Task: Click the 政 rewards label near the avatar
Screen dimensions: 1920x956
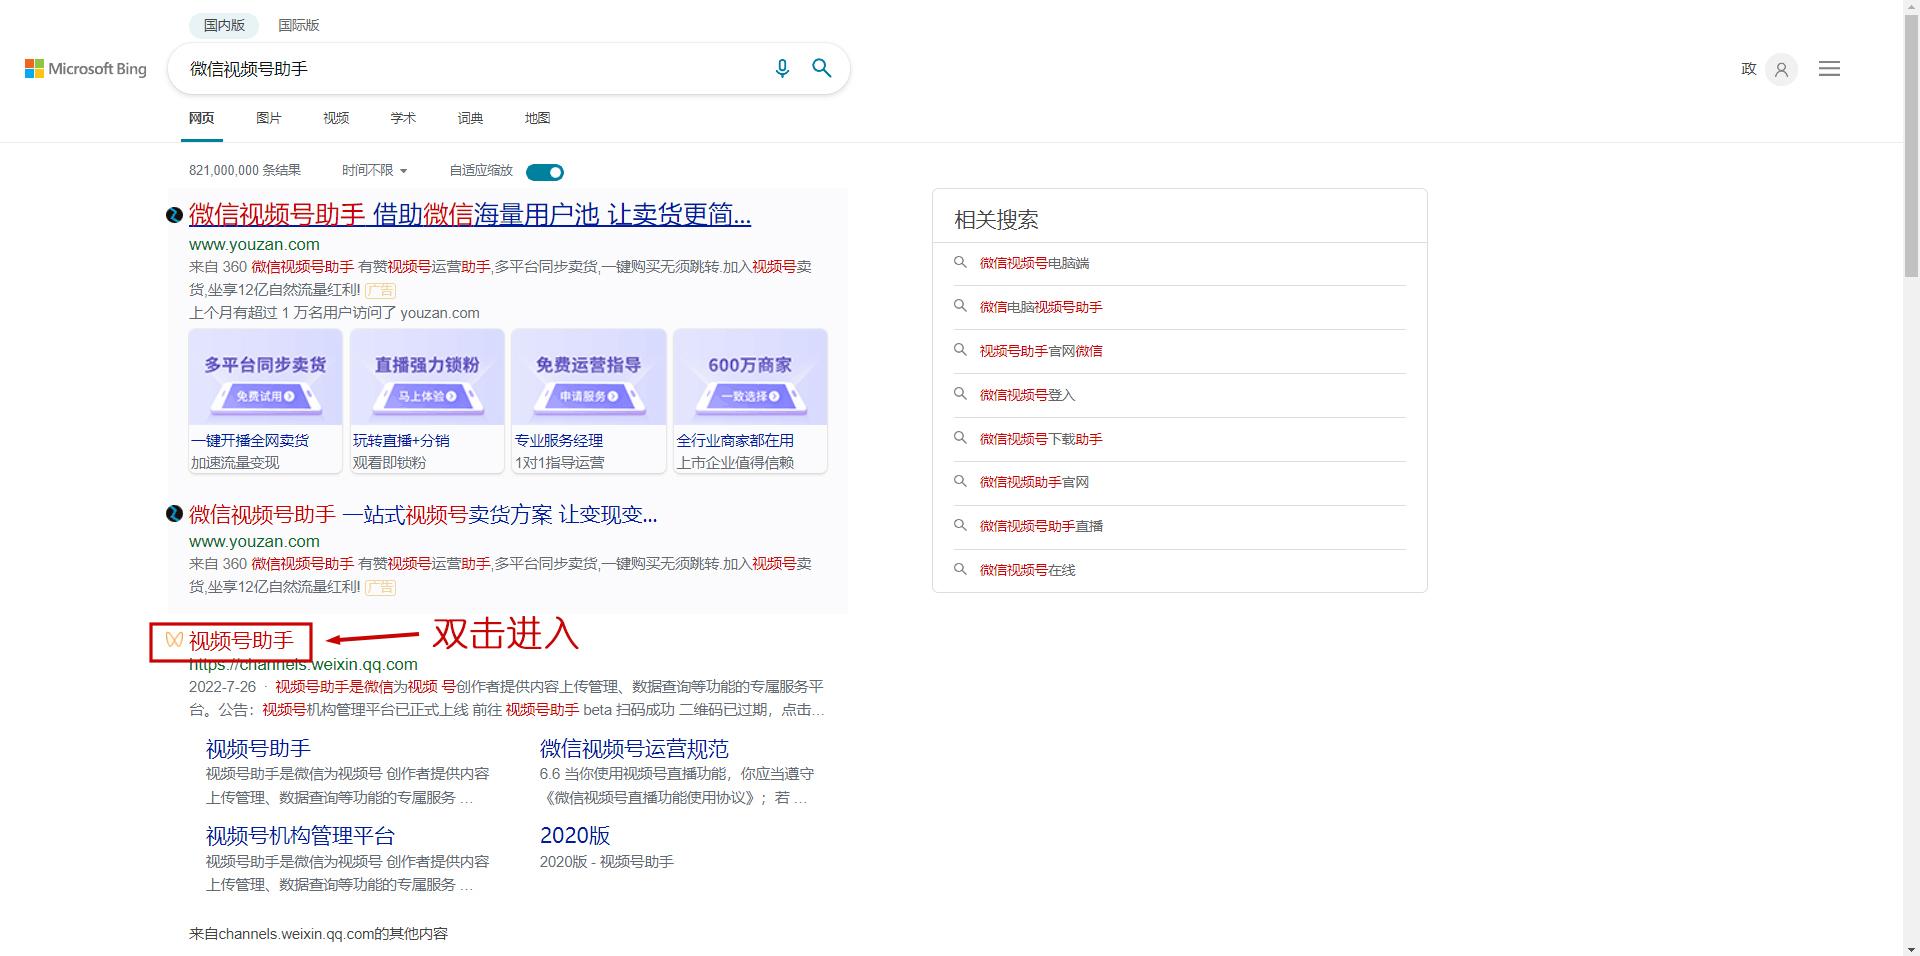Action: point(1748,69)
